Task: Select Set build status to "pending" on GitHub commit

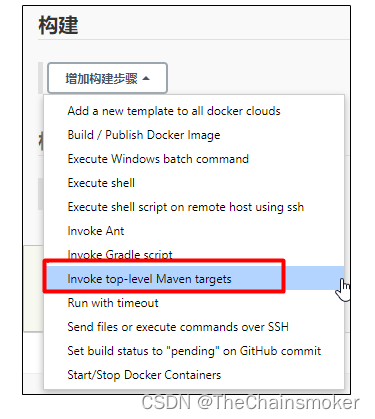Action: point(194,351)
